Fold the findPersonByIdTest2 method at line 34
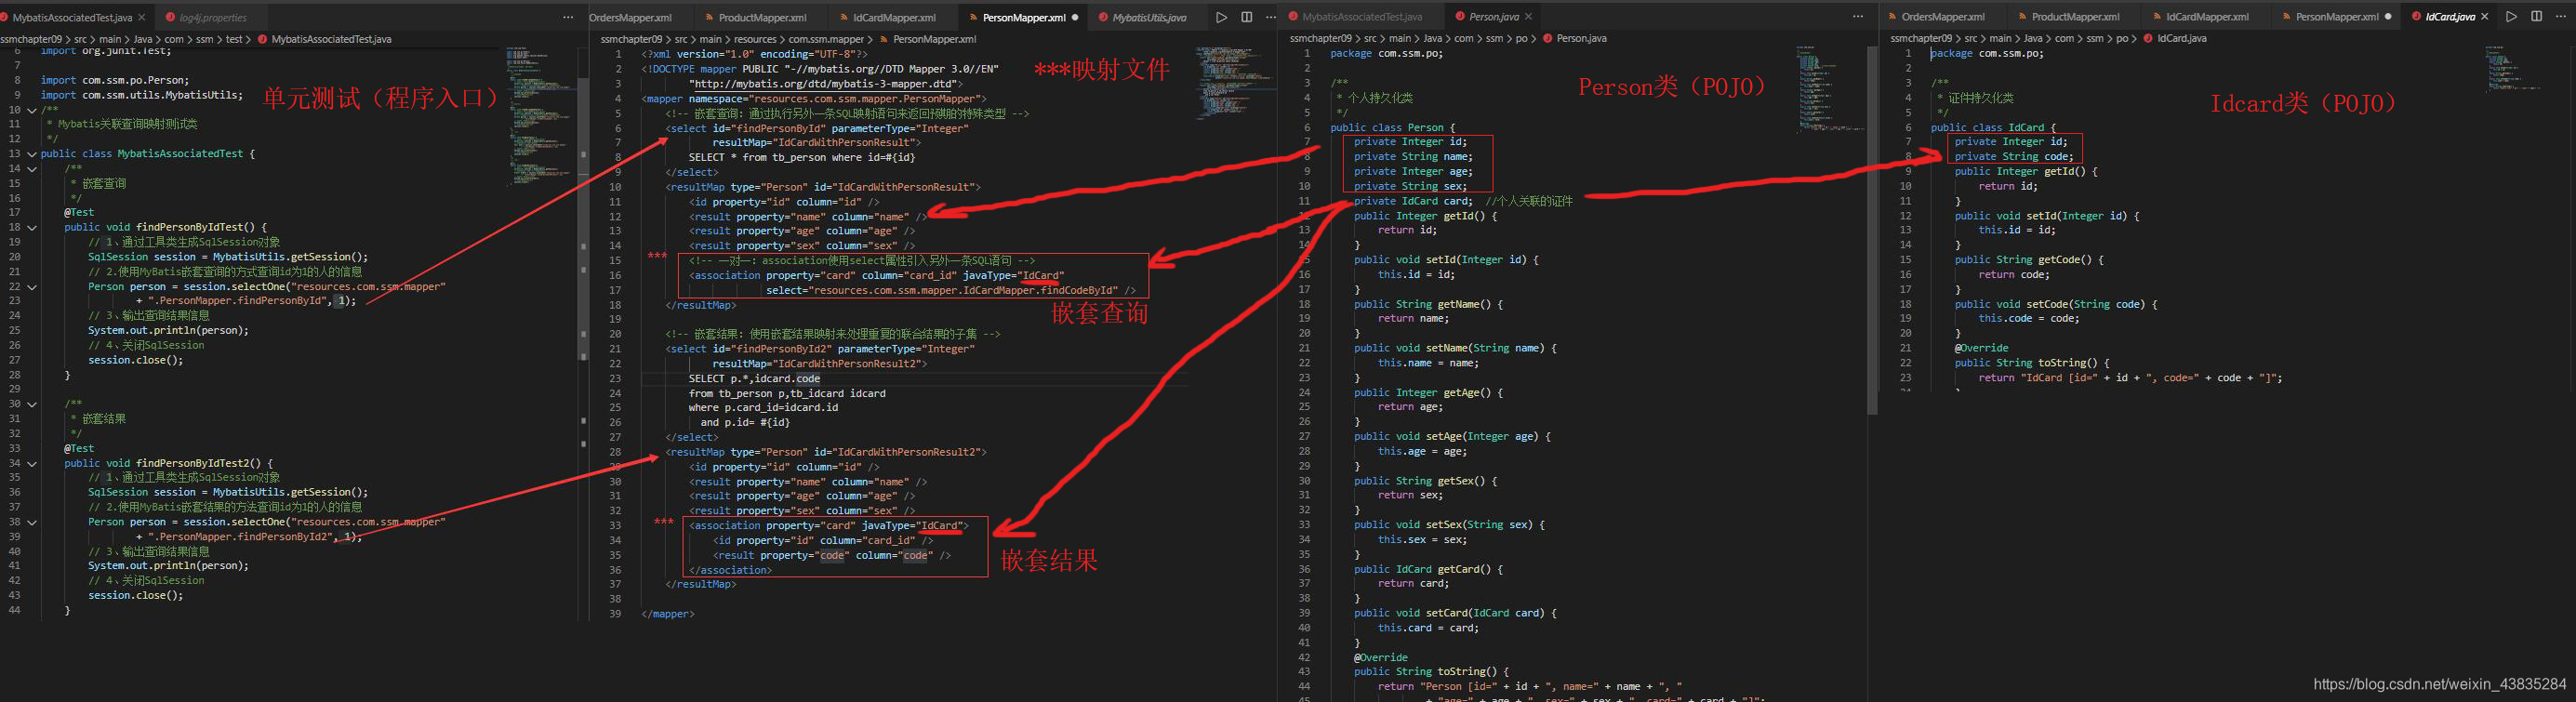2576x702 pixels. [32, 463]
